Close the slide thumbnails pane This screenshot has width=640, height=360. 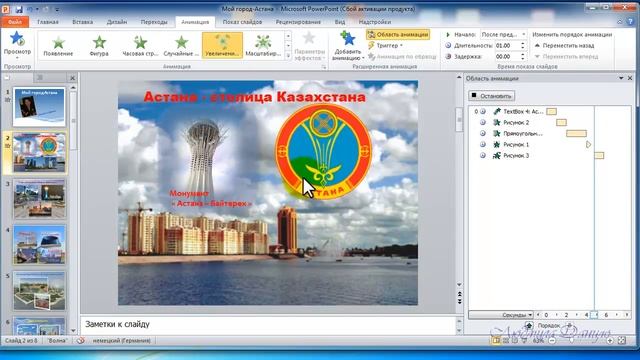click(x=72, y=78)
